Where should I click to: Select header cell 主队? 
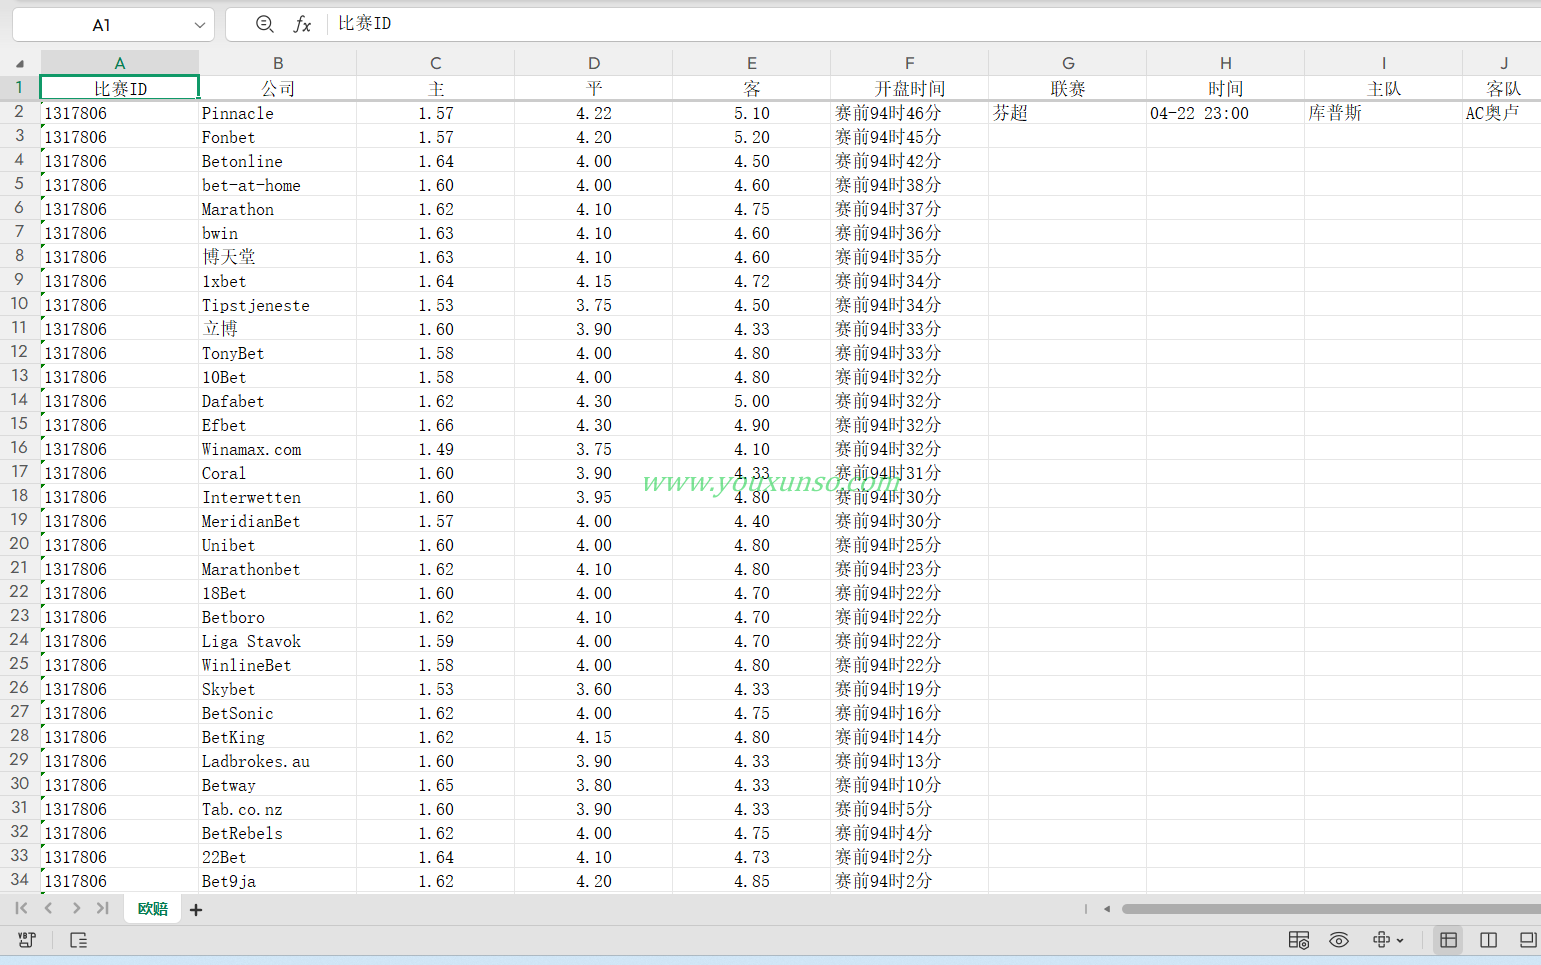pos(1384,89)
